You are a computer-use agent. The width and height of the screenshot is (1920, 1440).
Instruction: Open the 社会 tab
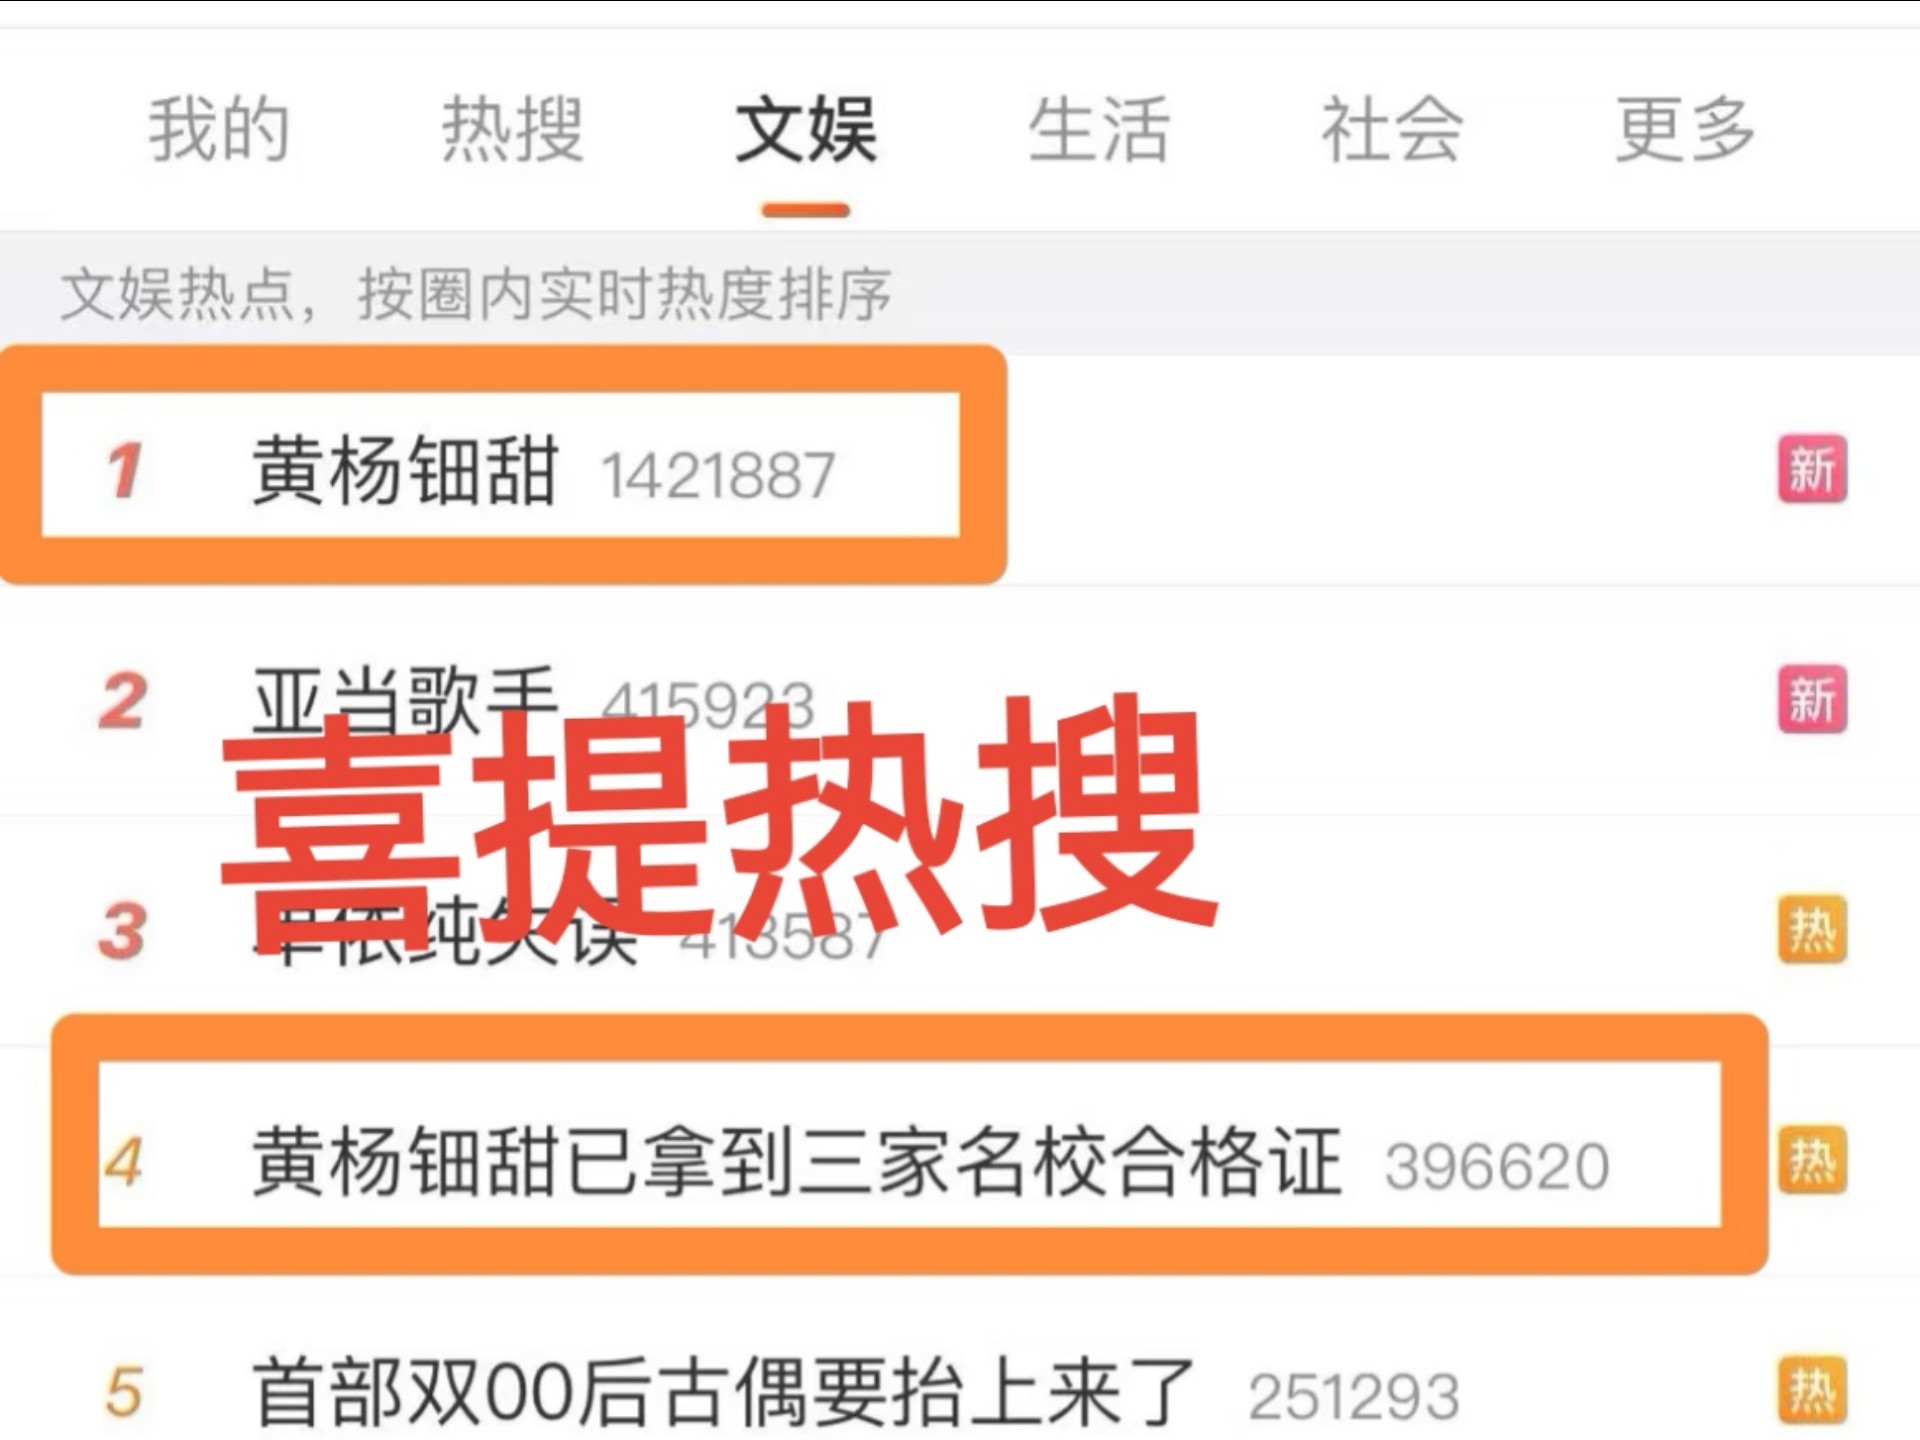tap(1392, 130)
